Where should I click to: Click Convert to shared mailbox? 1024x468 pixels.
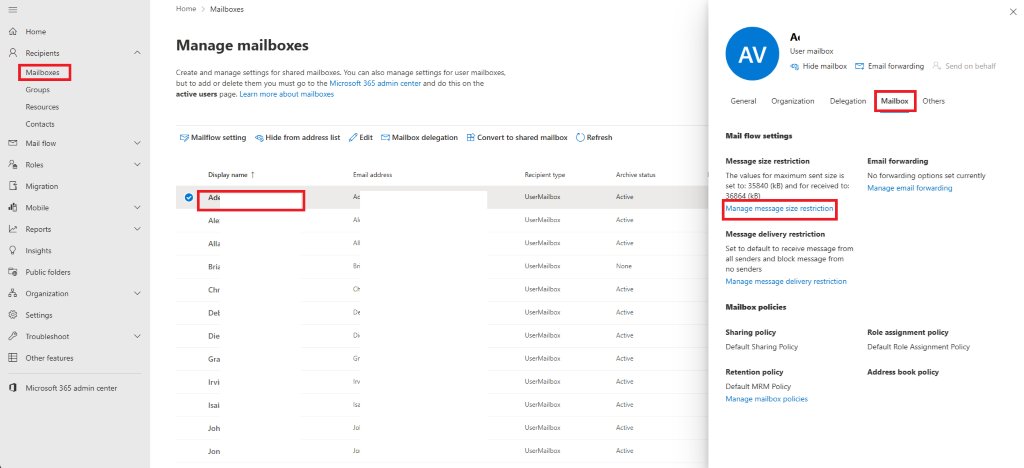coord(517,138)
